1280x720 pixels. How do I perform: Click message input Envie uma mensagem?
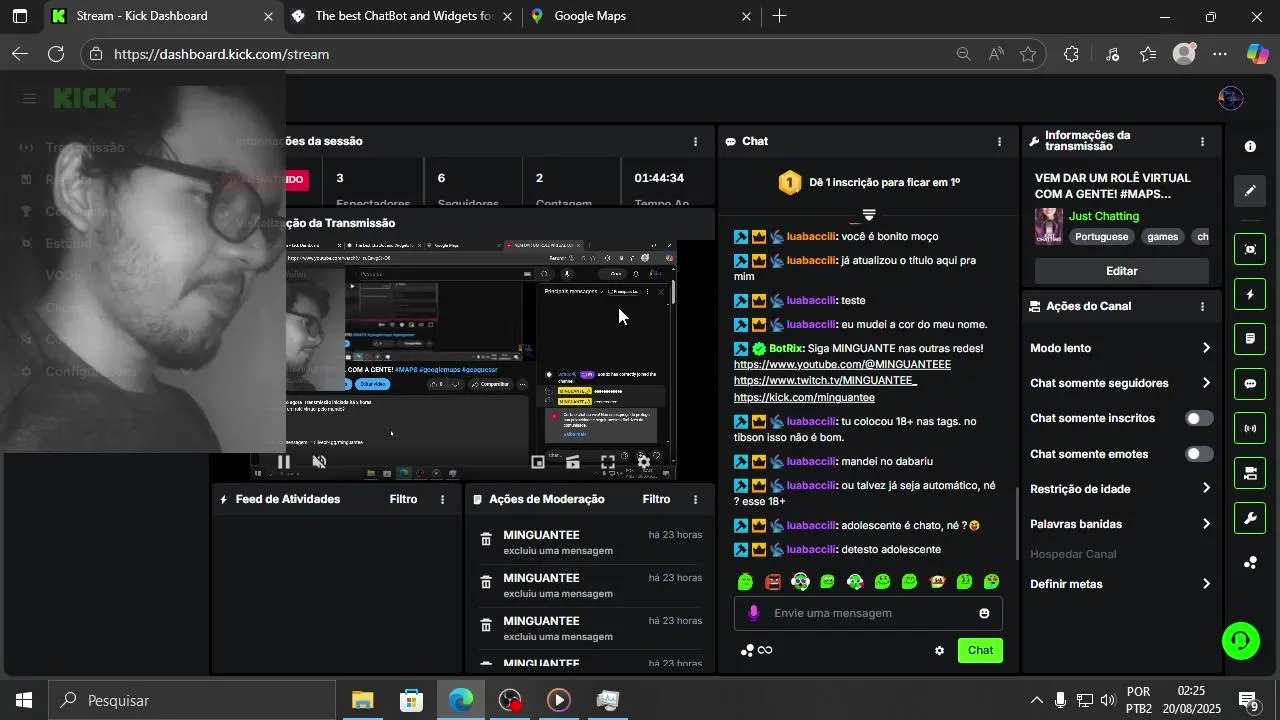[x=868, y=613]
